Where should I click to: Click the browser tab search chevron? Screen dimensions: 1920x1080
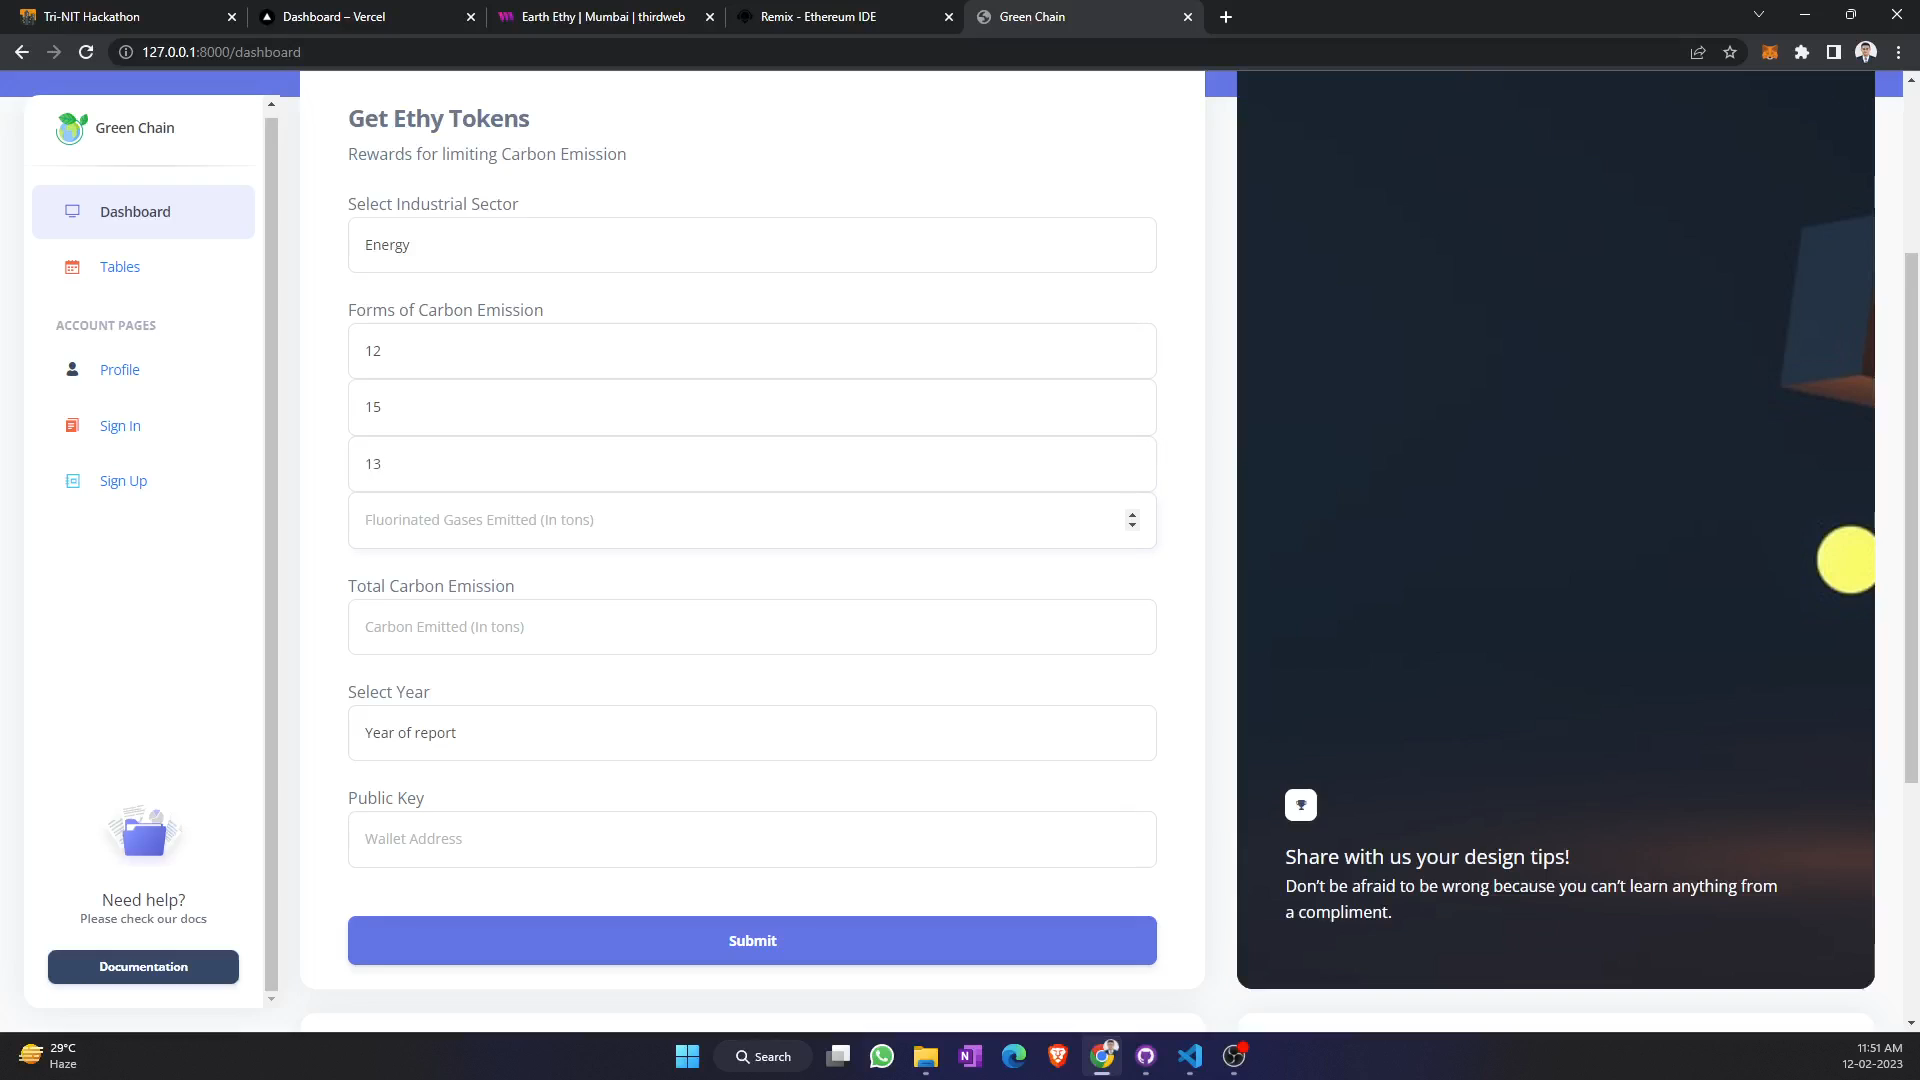pyautogui.click(x=1758, y=15)
